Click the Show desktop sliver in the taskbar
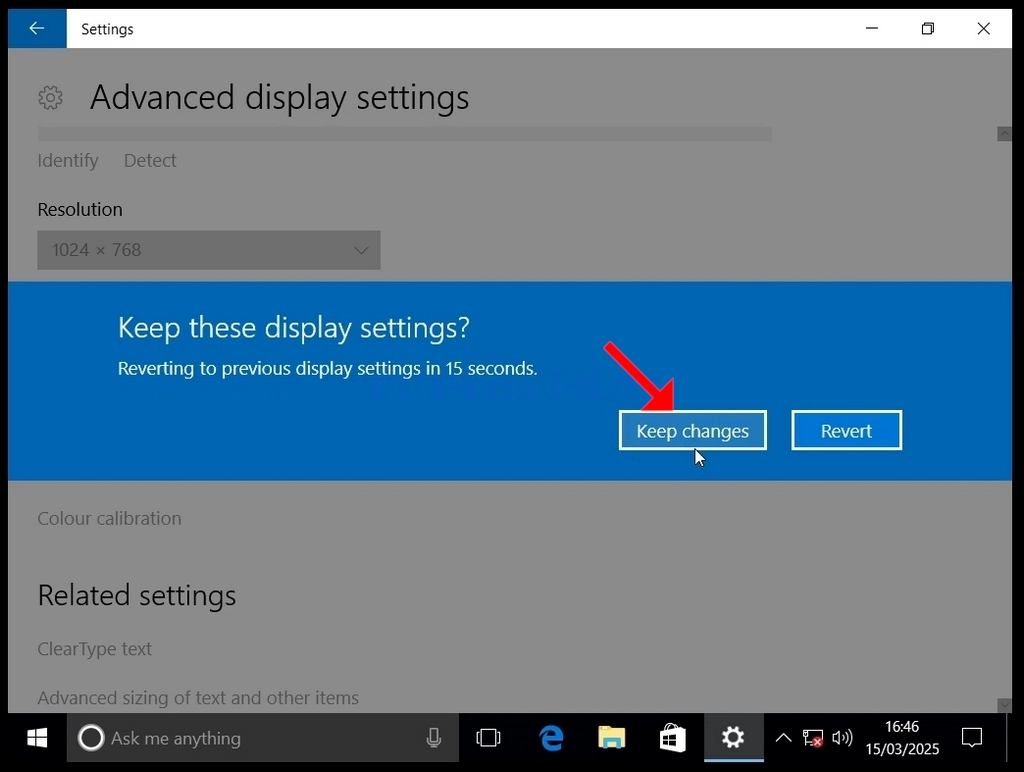 [x=1009, y=738]
